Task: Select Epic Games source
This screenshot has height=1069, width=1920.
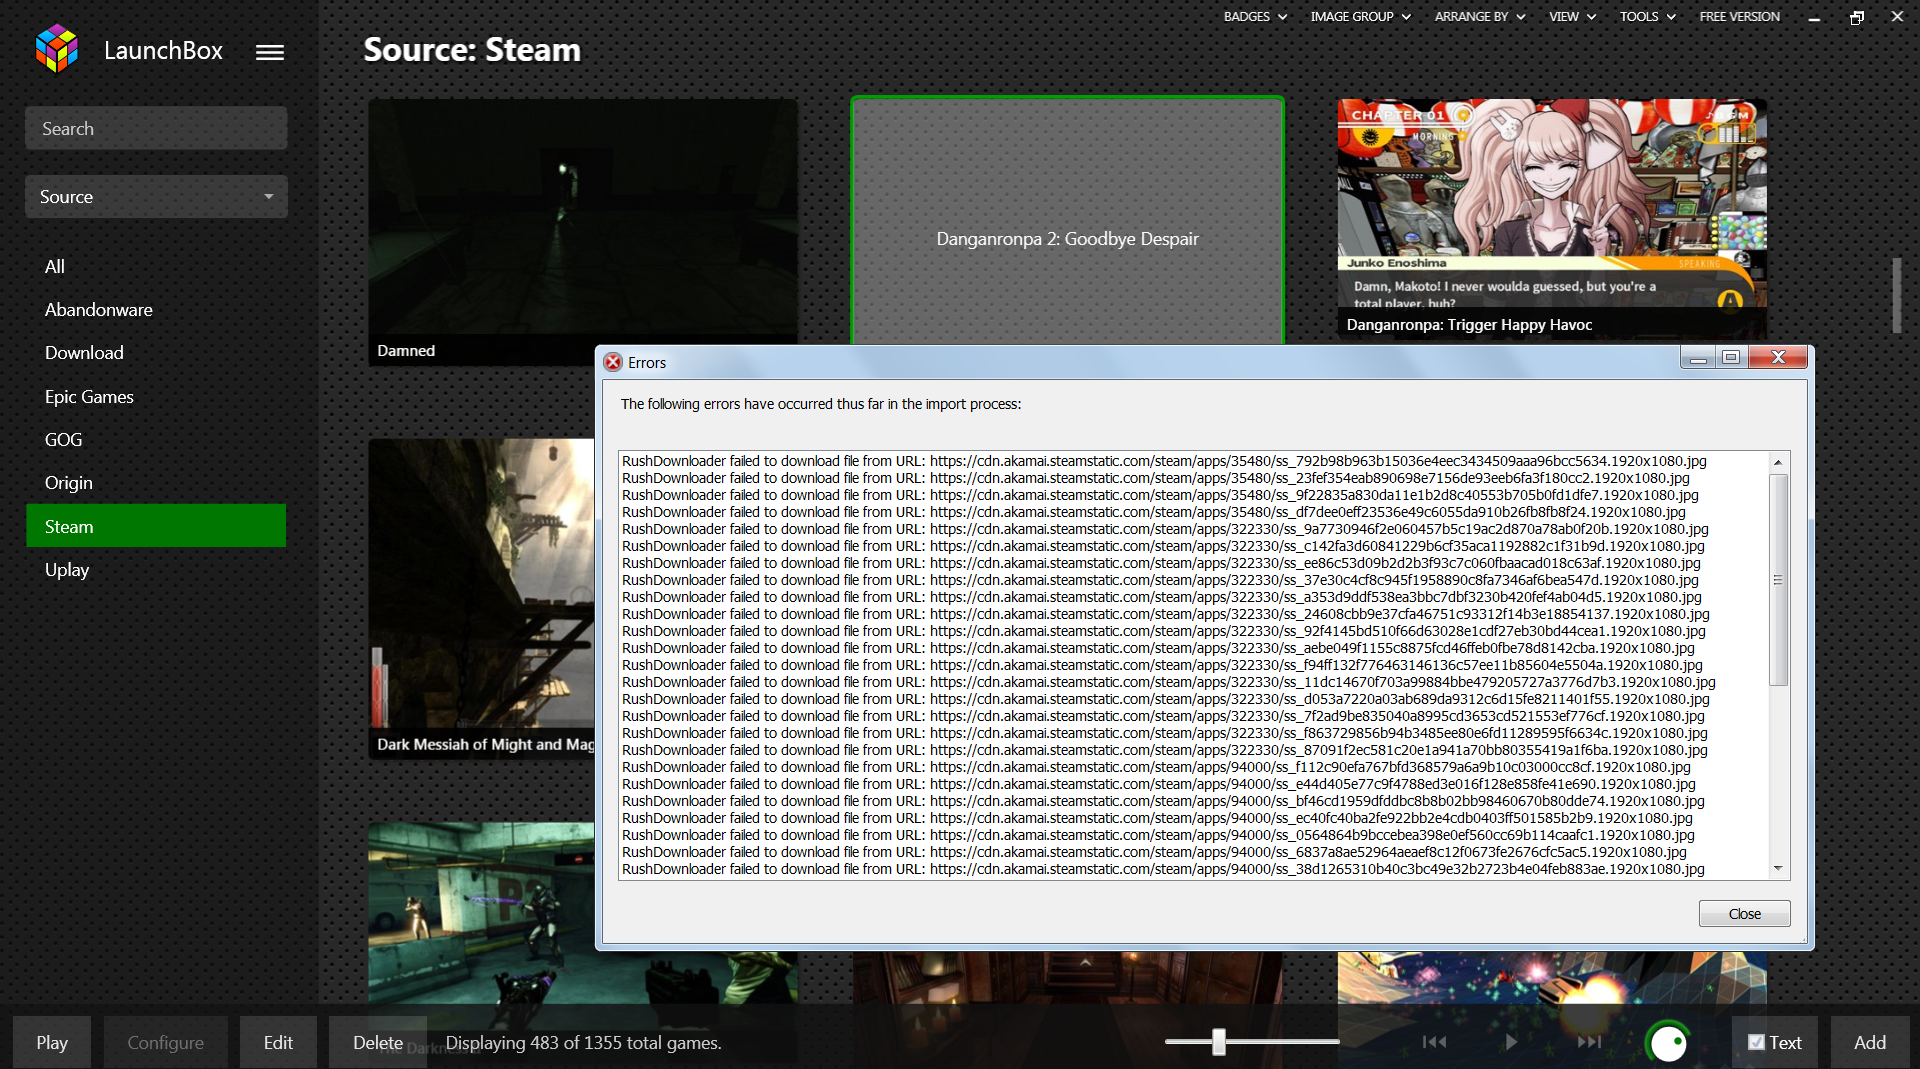Action: pos(156,397)
